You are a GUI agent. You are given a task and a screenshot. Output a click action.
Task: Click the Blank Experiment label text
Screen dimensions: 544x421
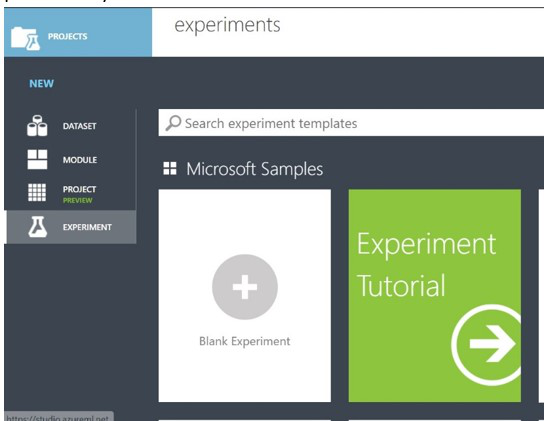(x=245, y=341)
